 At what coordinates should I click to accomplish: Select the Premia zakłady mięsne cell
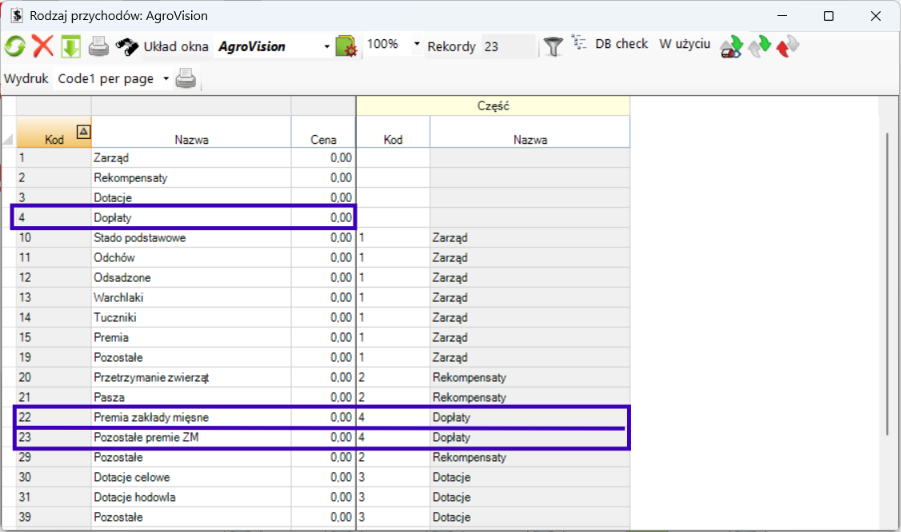point(191,418)
